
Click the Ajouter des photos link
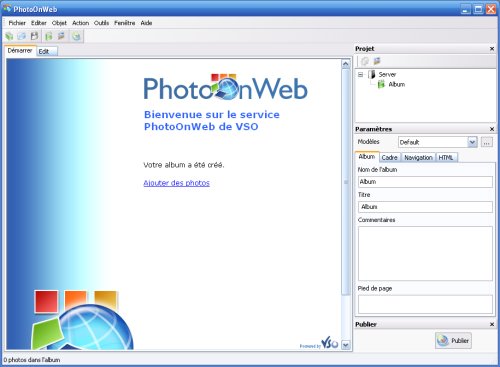[176, 183]
